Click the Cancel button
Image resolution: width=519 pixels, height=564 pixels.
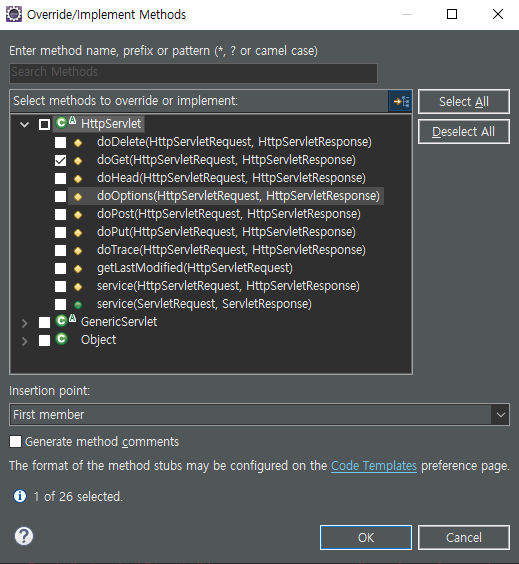[464, 537]
